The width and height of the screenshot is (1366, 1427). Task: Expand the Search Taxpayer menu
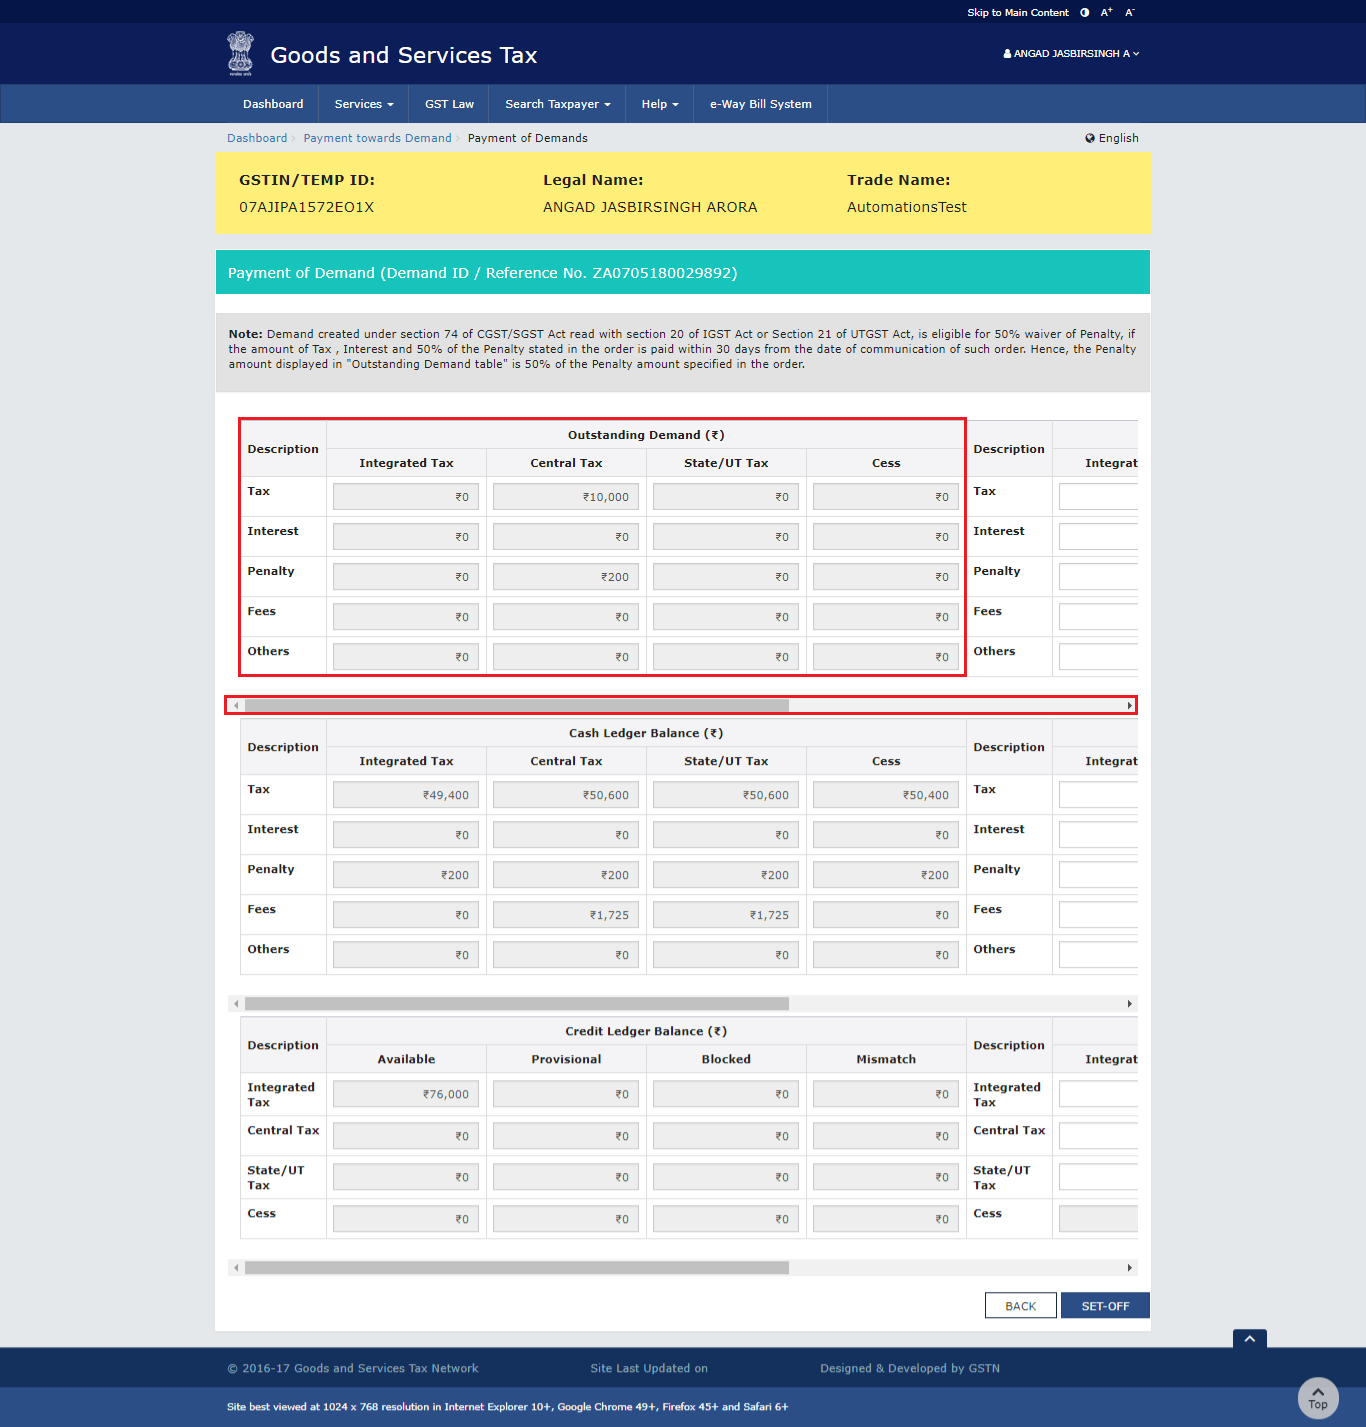(x=557, y=104)
